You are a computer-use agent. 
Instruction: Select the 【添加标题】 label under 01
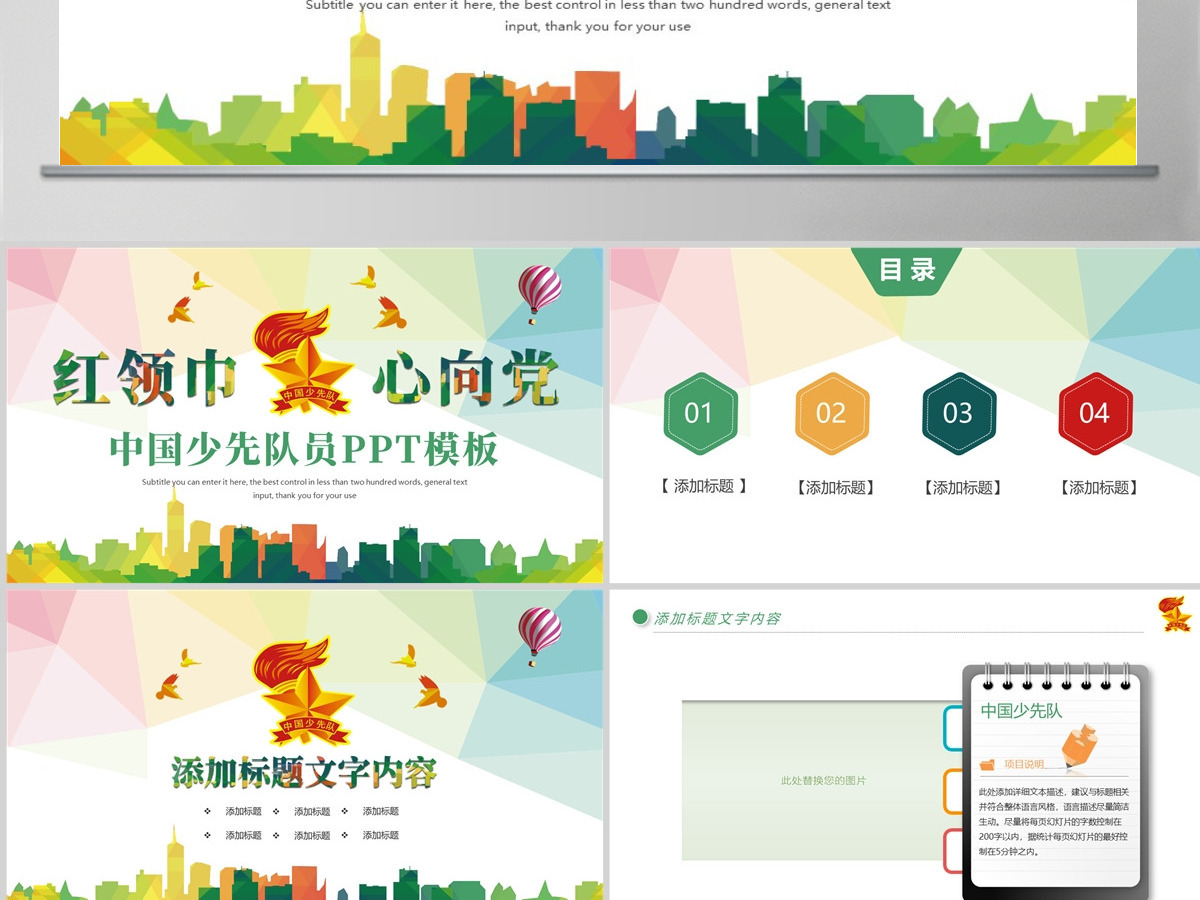pos(704,487)
